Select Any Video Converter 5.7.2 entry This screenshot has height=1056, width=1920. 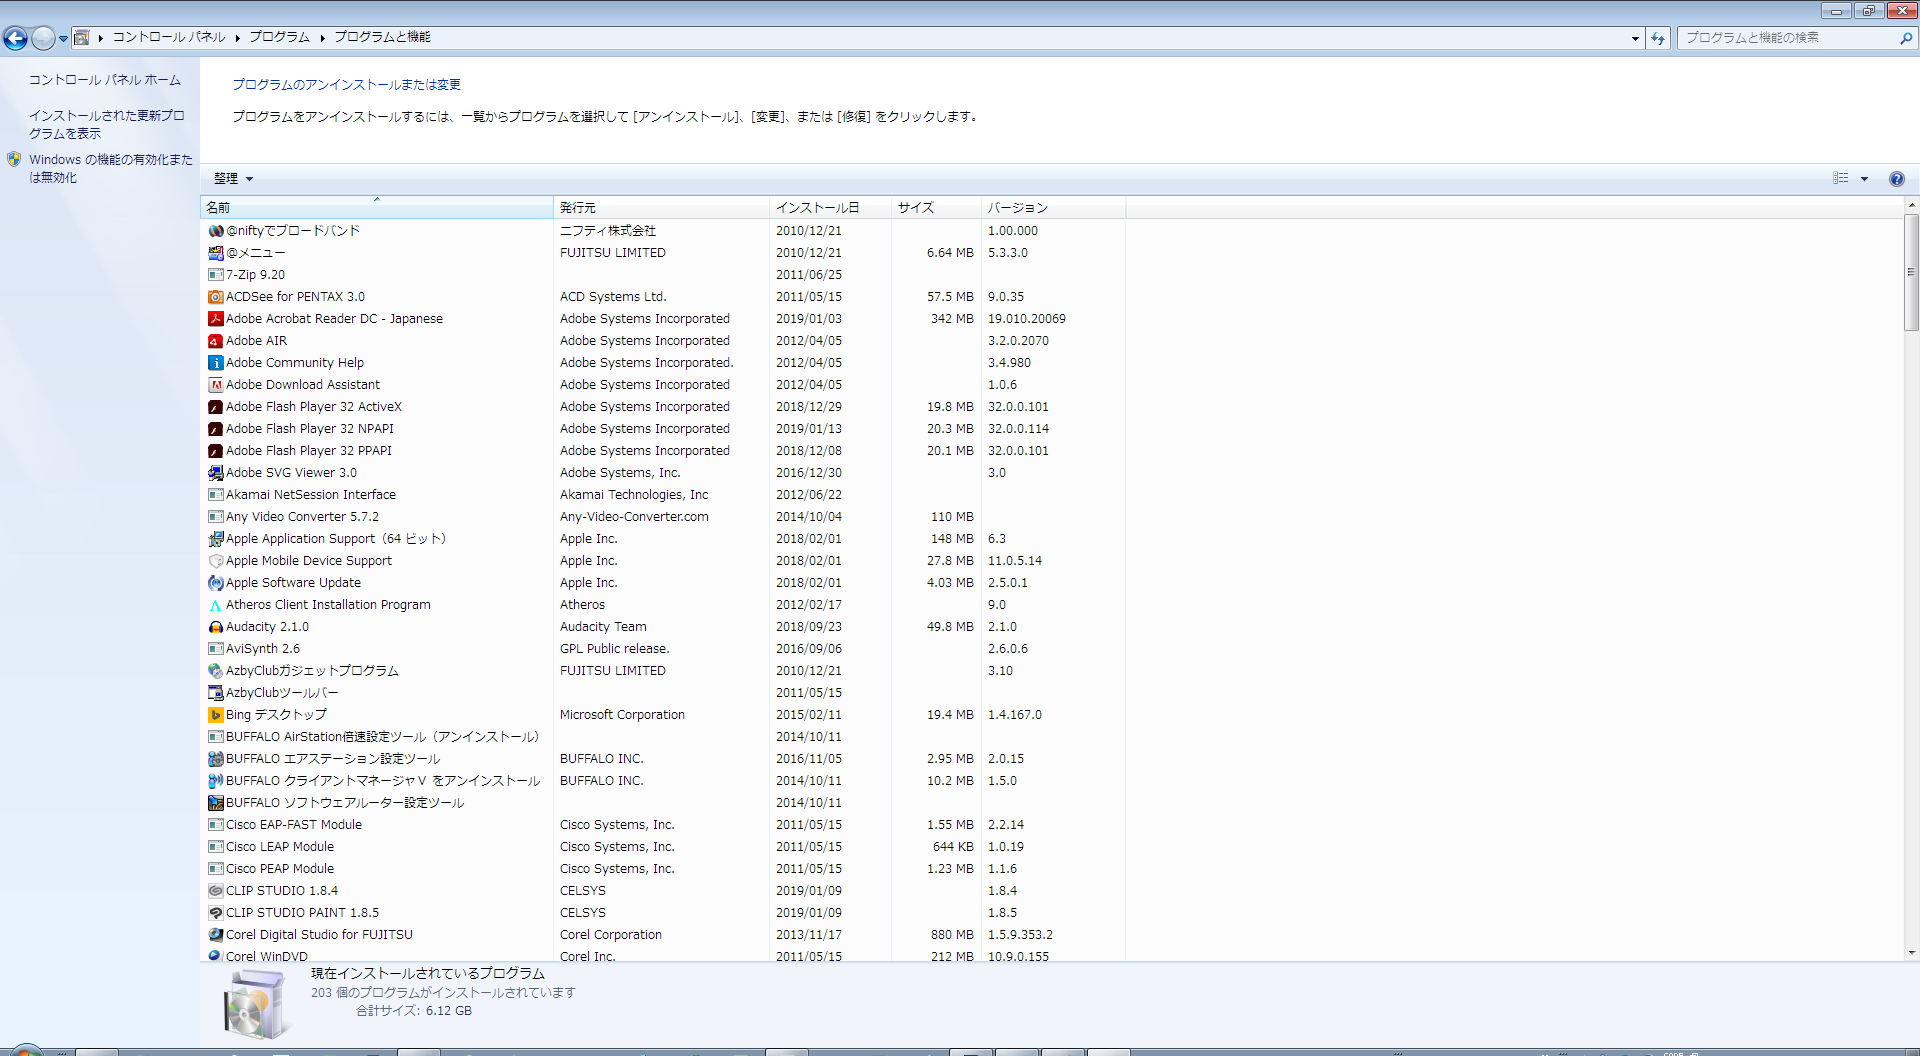coord(663,517)
